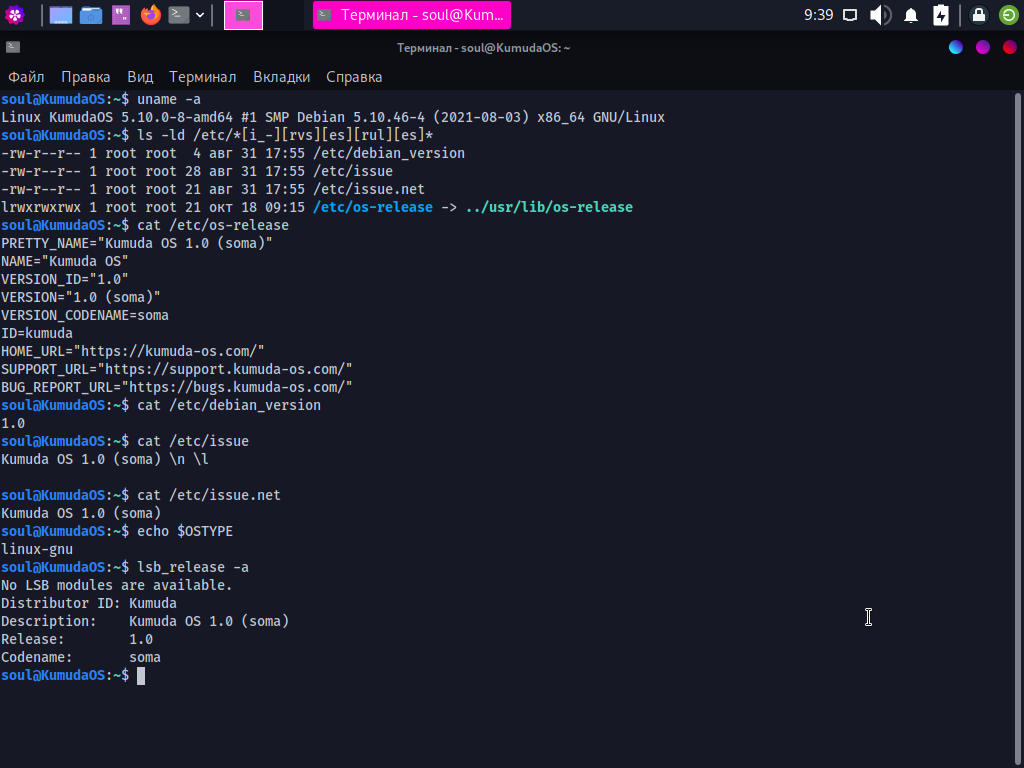The height and width of the screenshot is (768, 1024).
Task: Click the "../usr/lib/os-release" link target
Action: click(549, 207)
